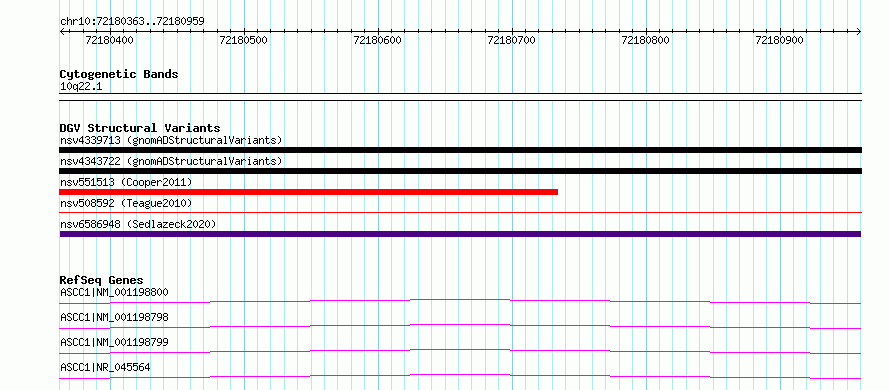Click the magenta gene line under NM_001198800
890x390 pixels.
click(x=460, y=301)
